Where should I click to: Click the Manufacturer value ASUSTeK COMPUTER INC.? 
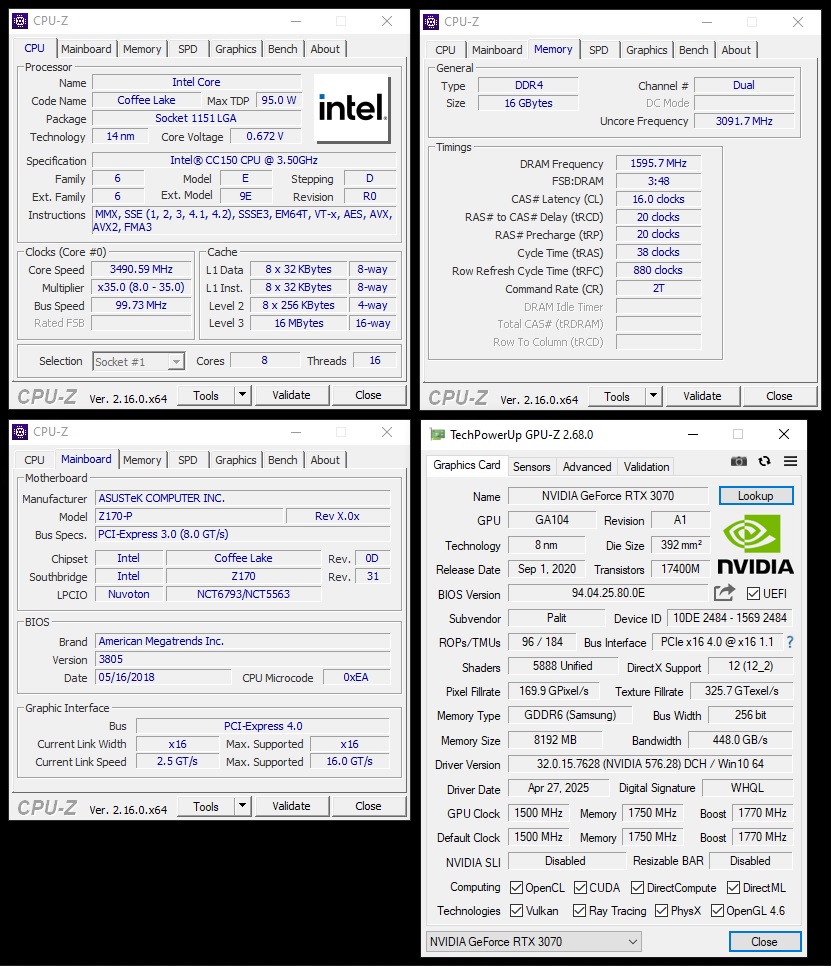(x=243, y=498)
